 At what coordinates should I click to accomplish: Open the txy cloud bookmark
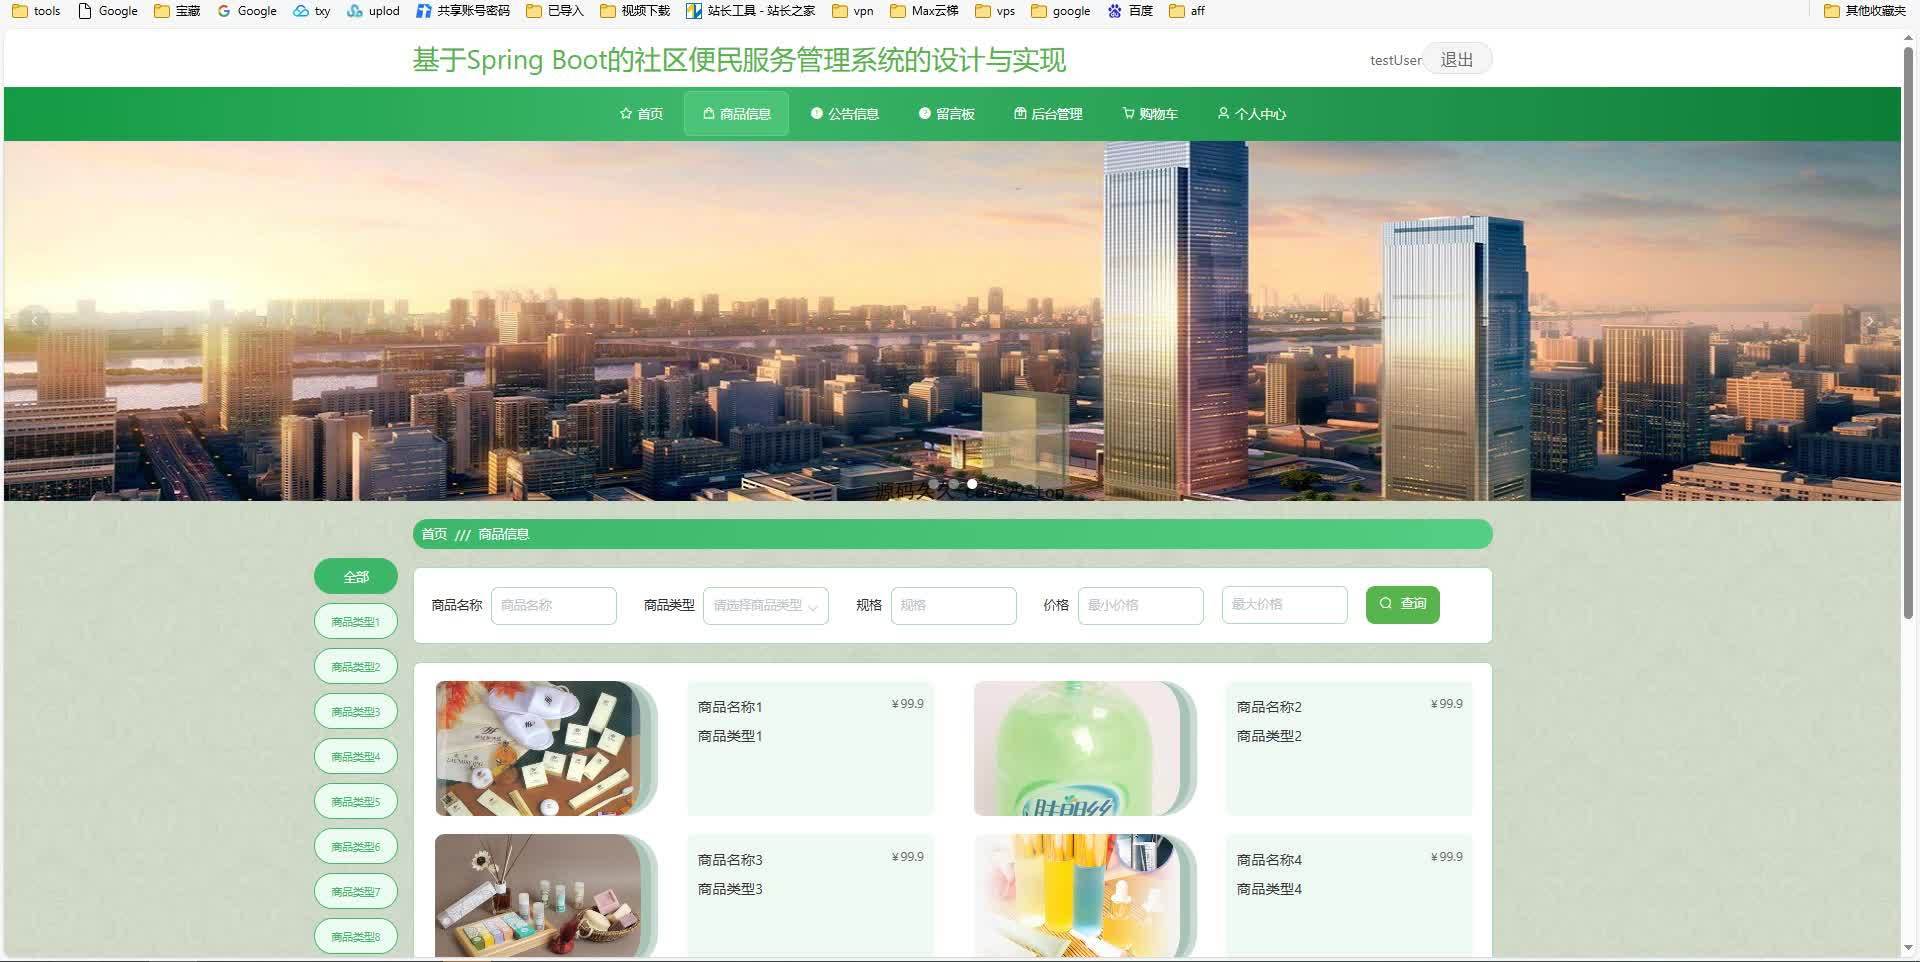coord(312,11)
